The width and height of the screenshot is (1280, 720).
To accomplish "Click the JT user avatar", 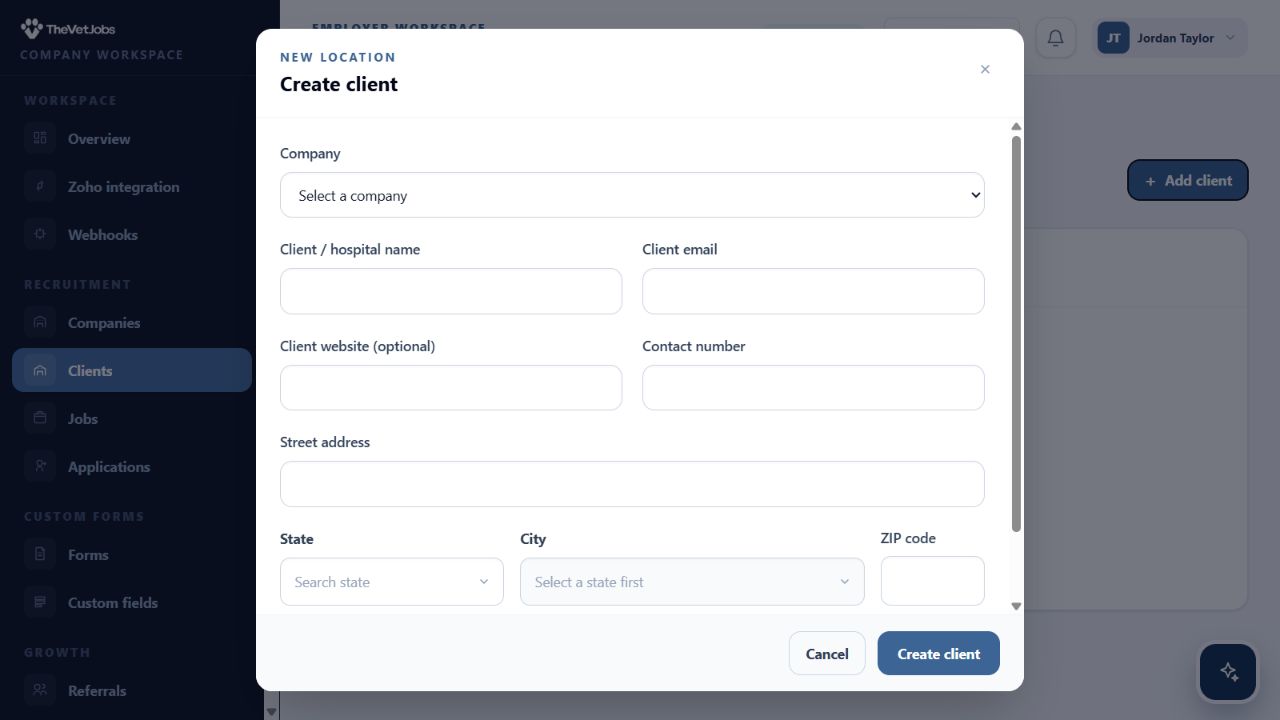I will click(x=1113, y=38).
